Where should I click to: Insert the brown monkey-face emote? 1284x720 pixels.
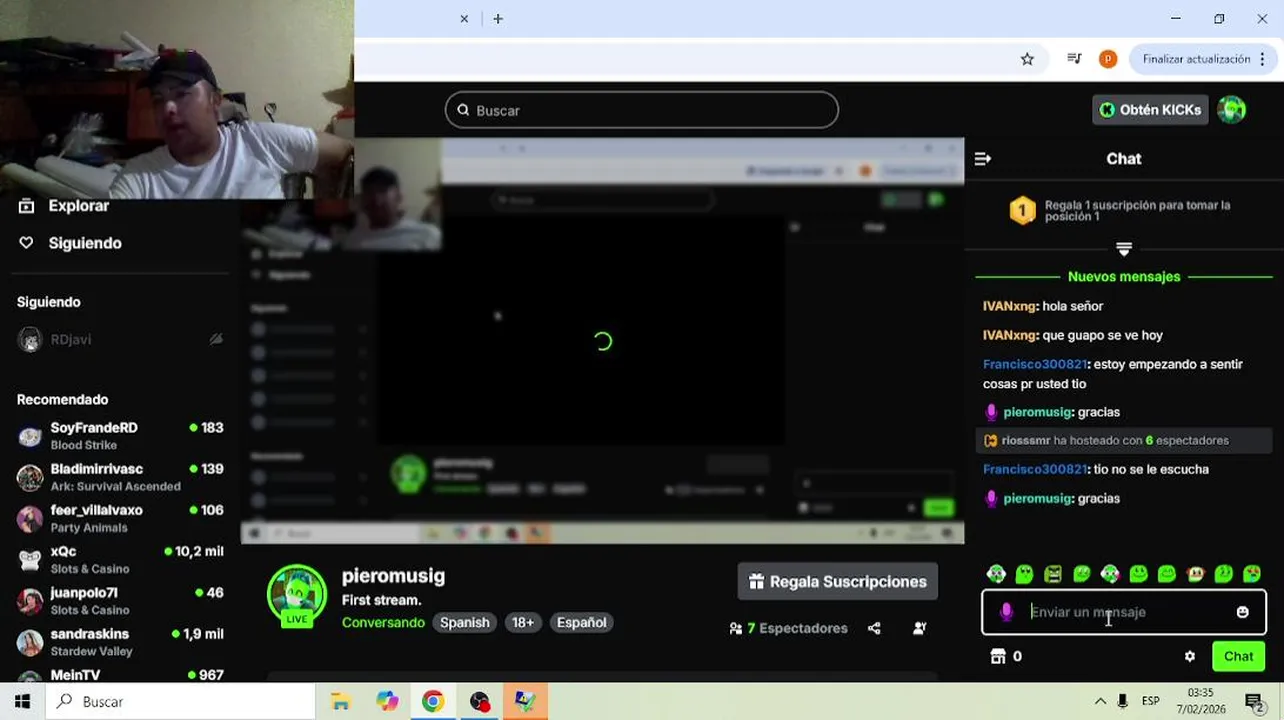click(x=1195, y=574)
